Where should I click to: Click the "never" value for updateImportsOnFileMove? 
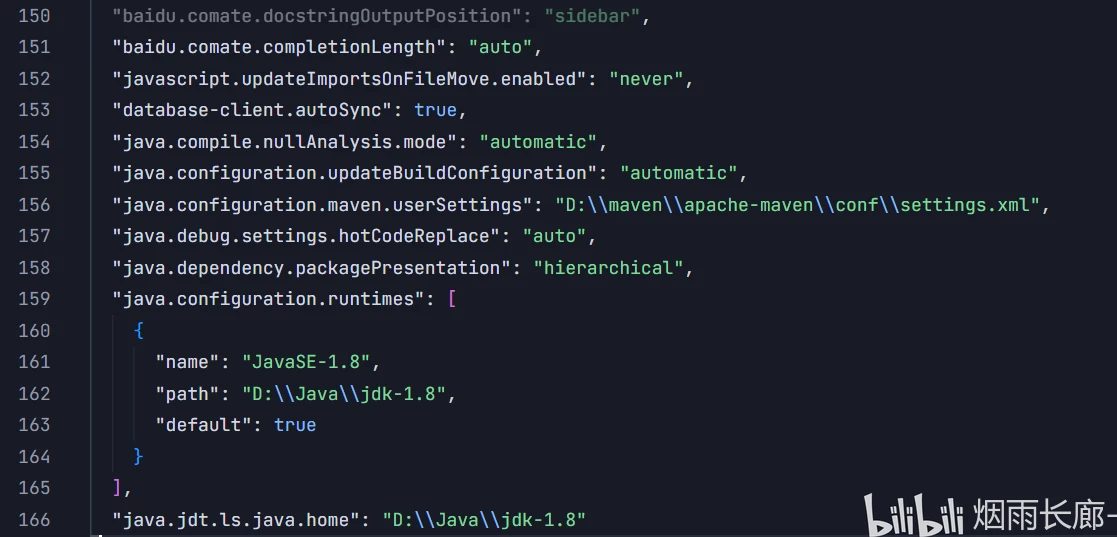pyautogui.click(x=647, y=79)
